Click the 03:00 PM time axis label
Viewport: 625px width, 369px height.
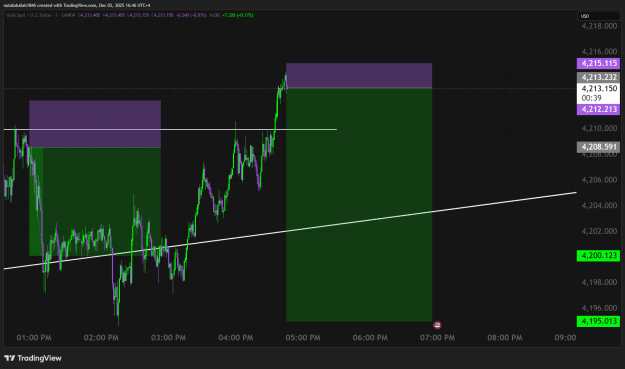click(x=168, y=338)
